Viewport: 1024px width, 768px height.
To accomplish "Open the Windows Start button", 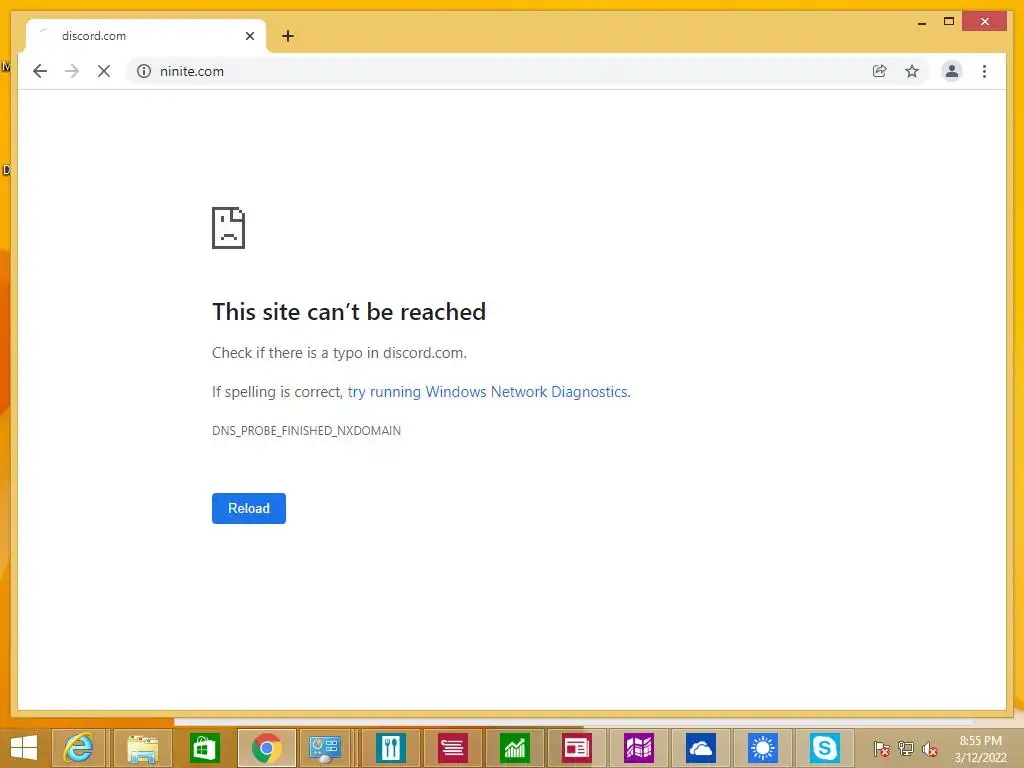I will click(24, 748).
